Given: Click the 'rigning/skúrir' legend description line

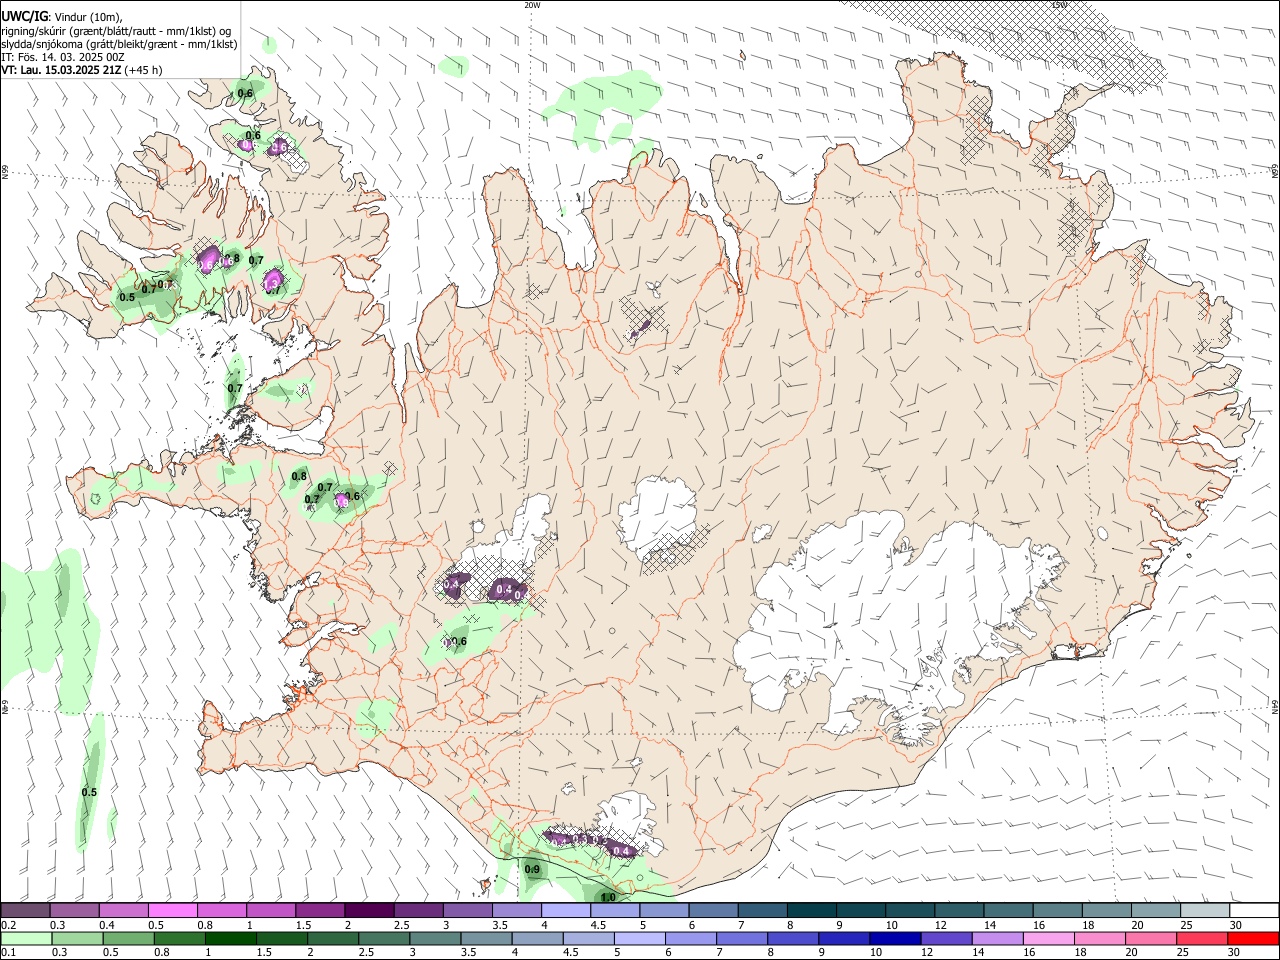Looking at the screenshot, I should tap(116, 31).
